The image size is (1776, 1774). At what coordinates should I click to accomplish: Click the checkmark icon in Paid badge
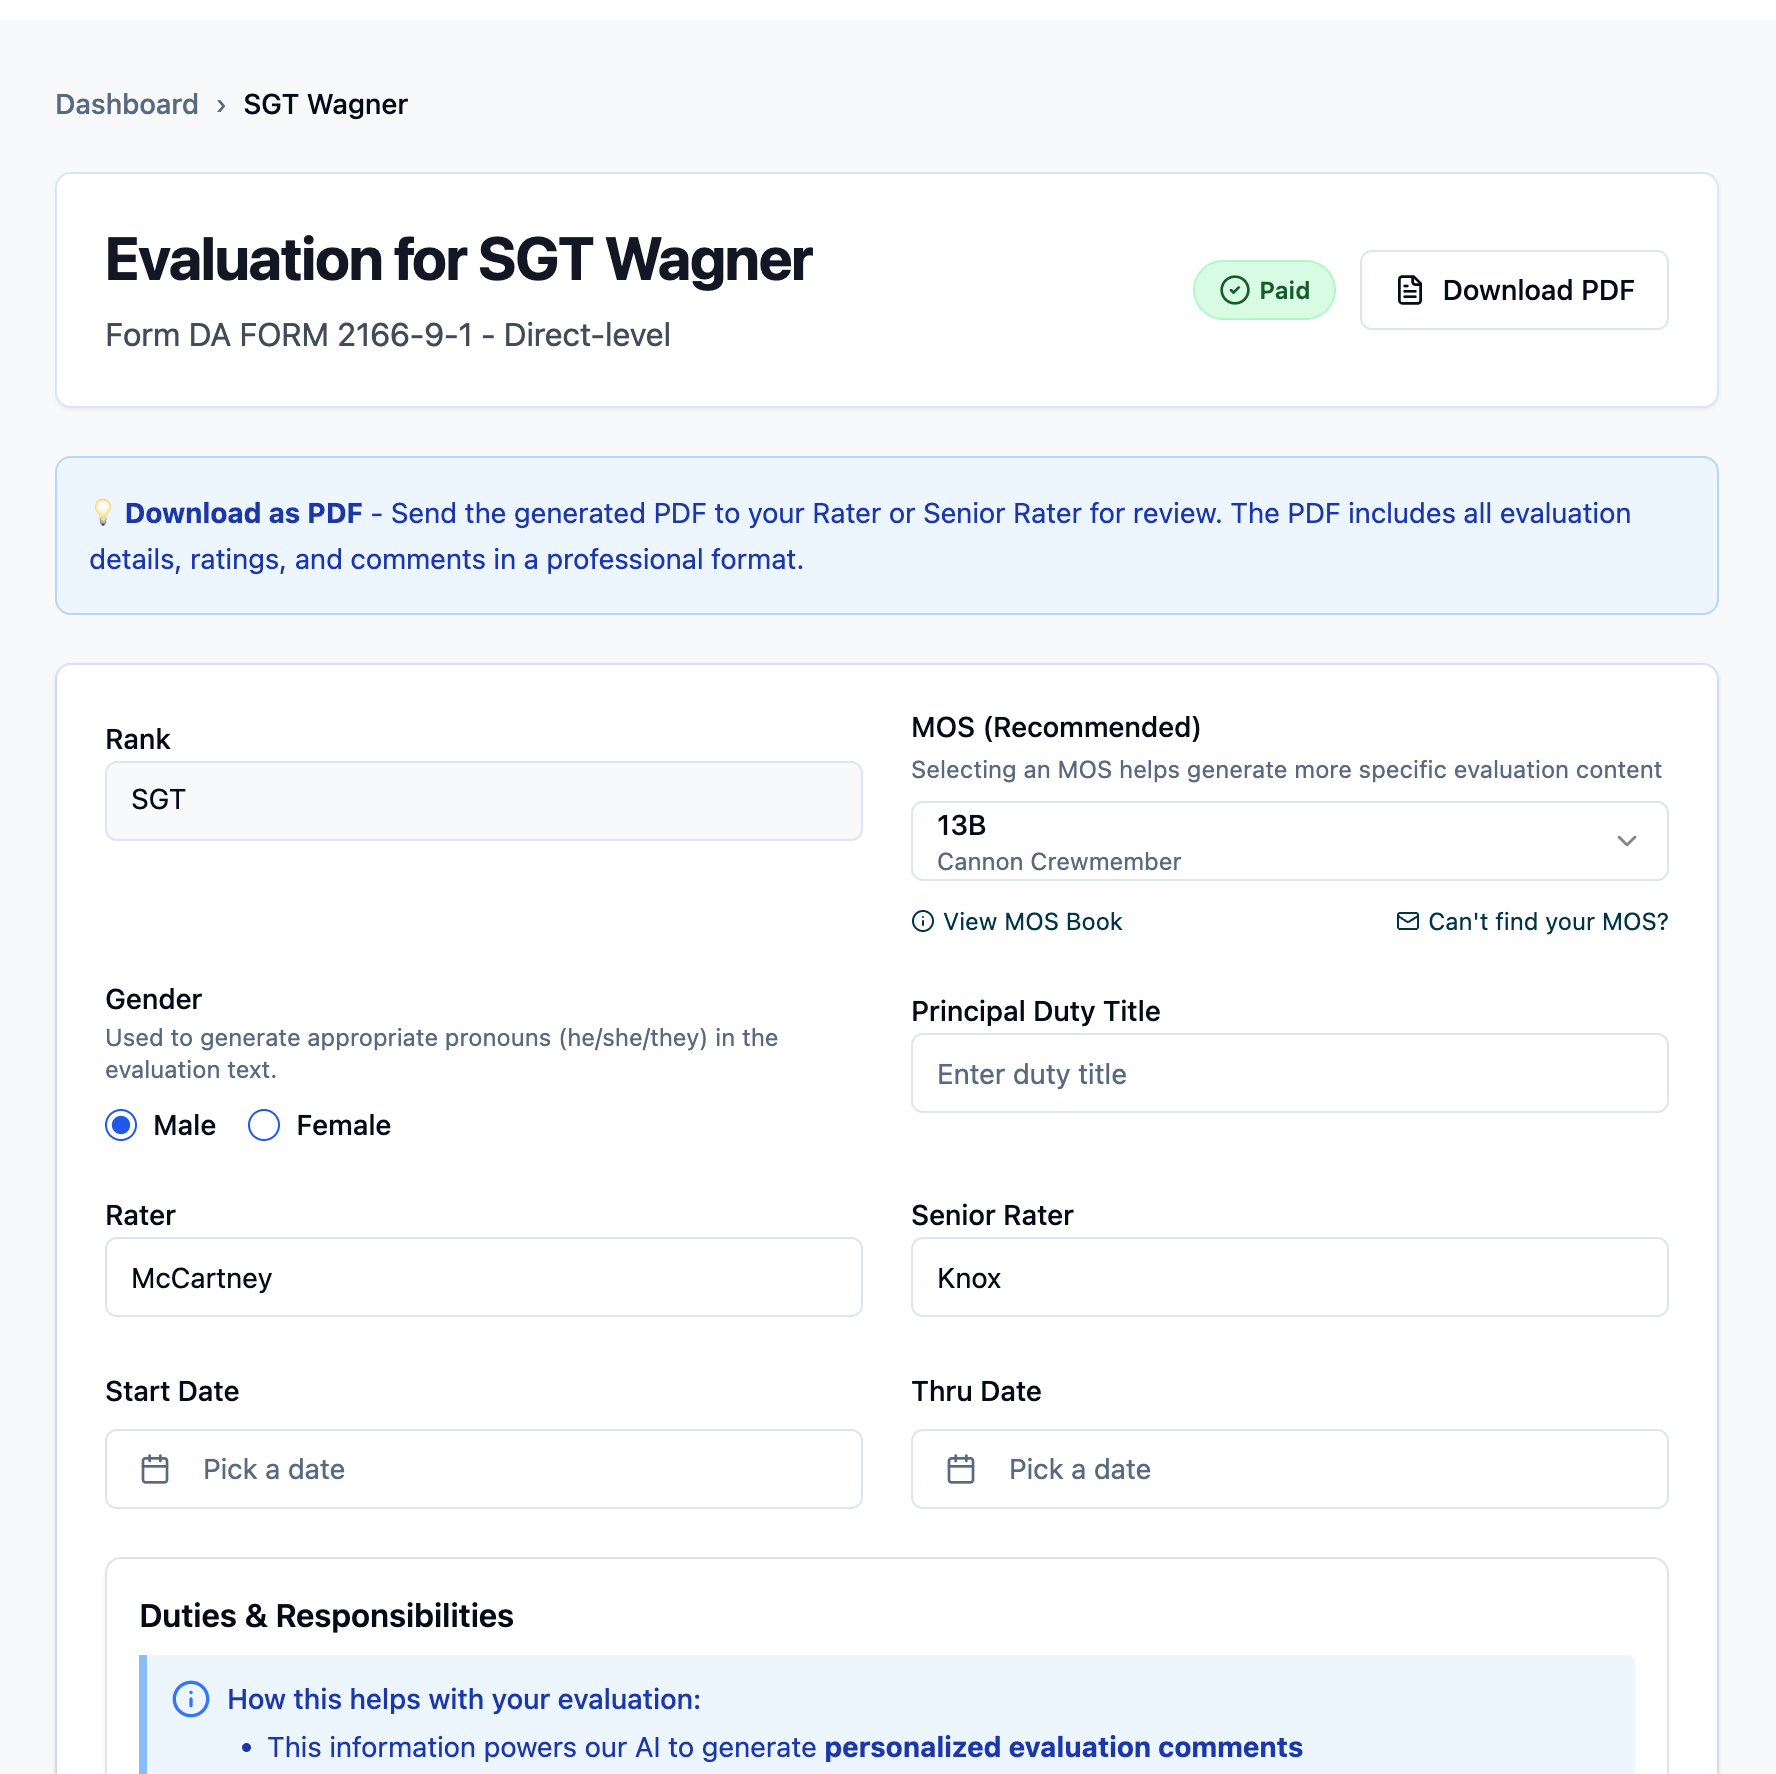(x=1235, y=290)
